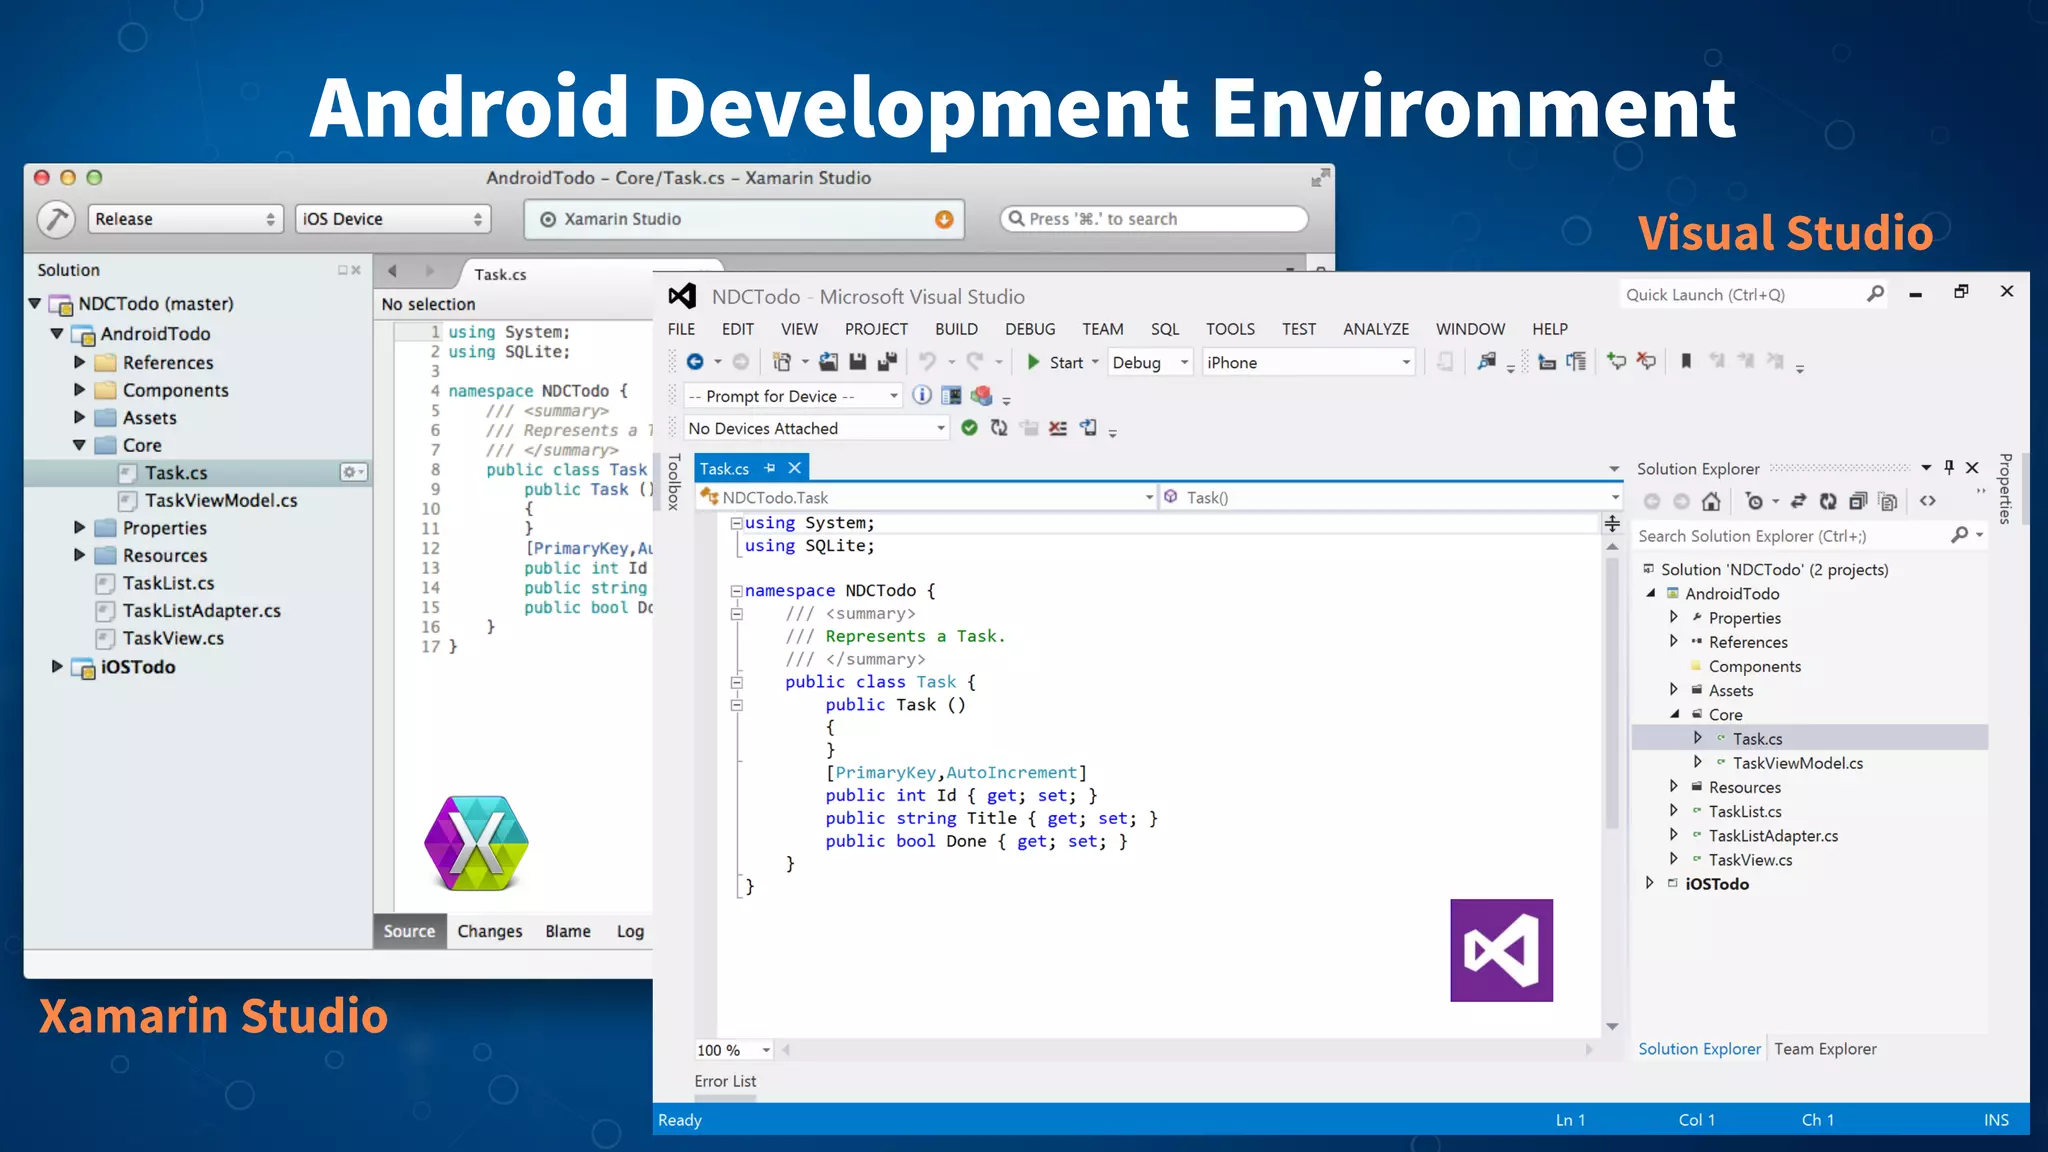Click the editor vertical scrollbar thumb
The height and width of the screenshot is (1152, 2048).
click(x=1612, y=692)
